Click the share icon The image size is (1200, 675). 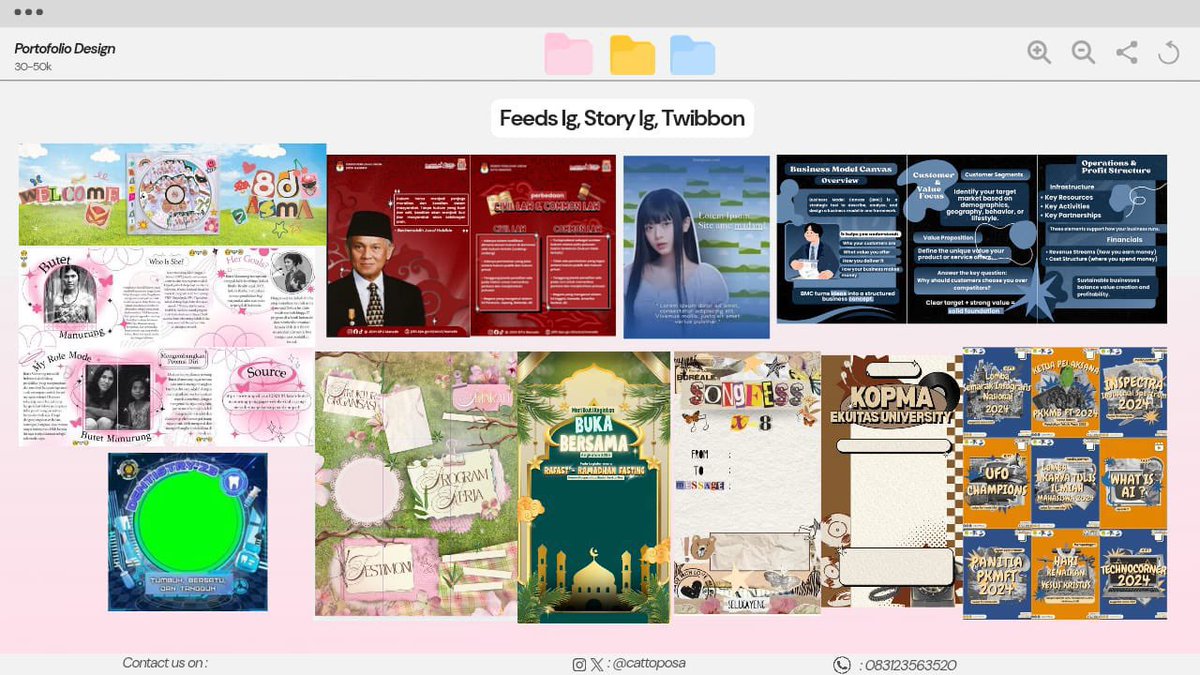click(1126, 53)
